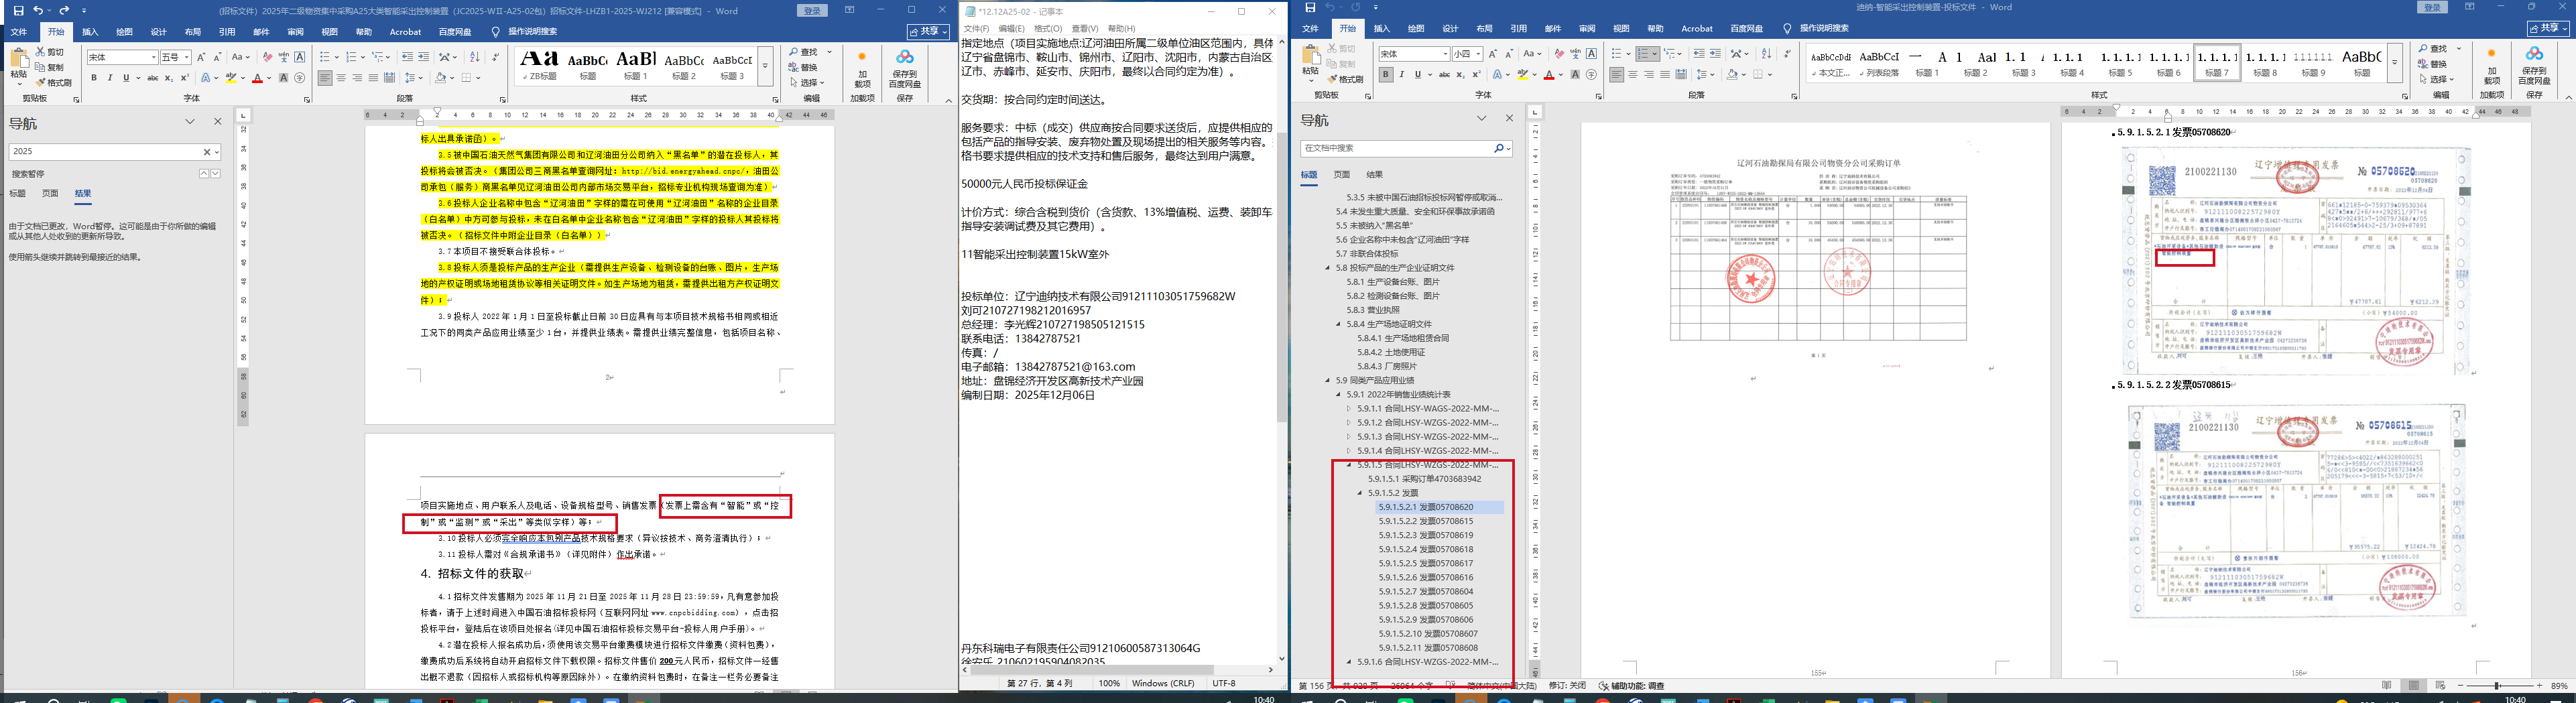The height and width of the screenshot is (703, 2576).
Task: Toggle subscript in 投标文件 Word
Action: pyautogui.click(x=1460, y=75)
